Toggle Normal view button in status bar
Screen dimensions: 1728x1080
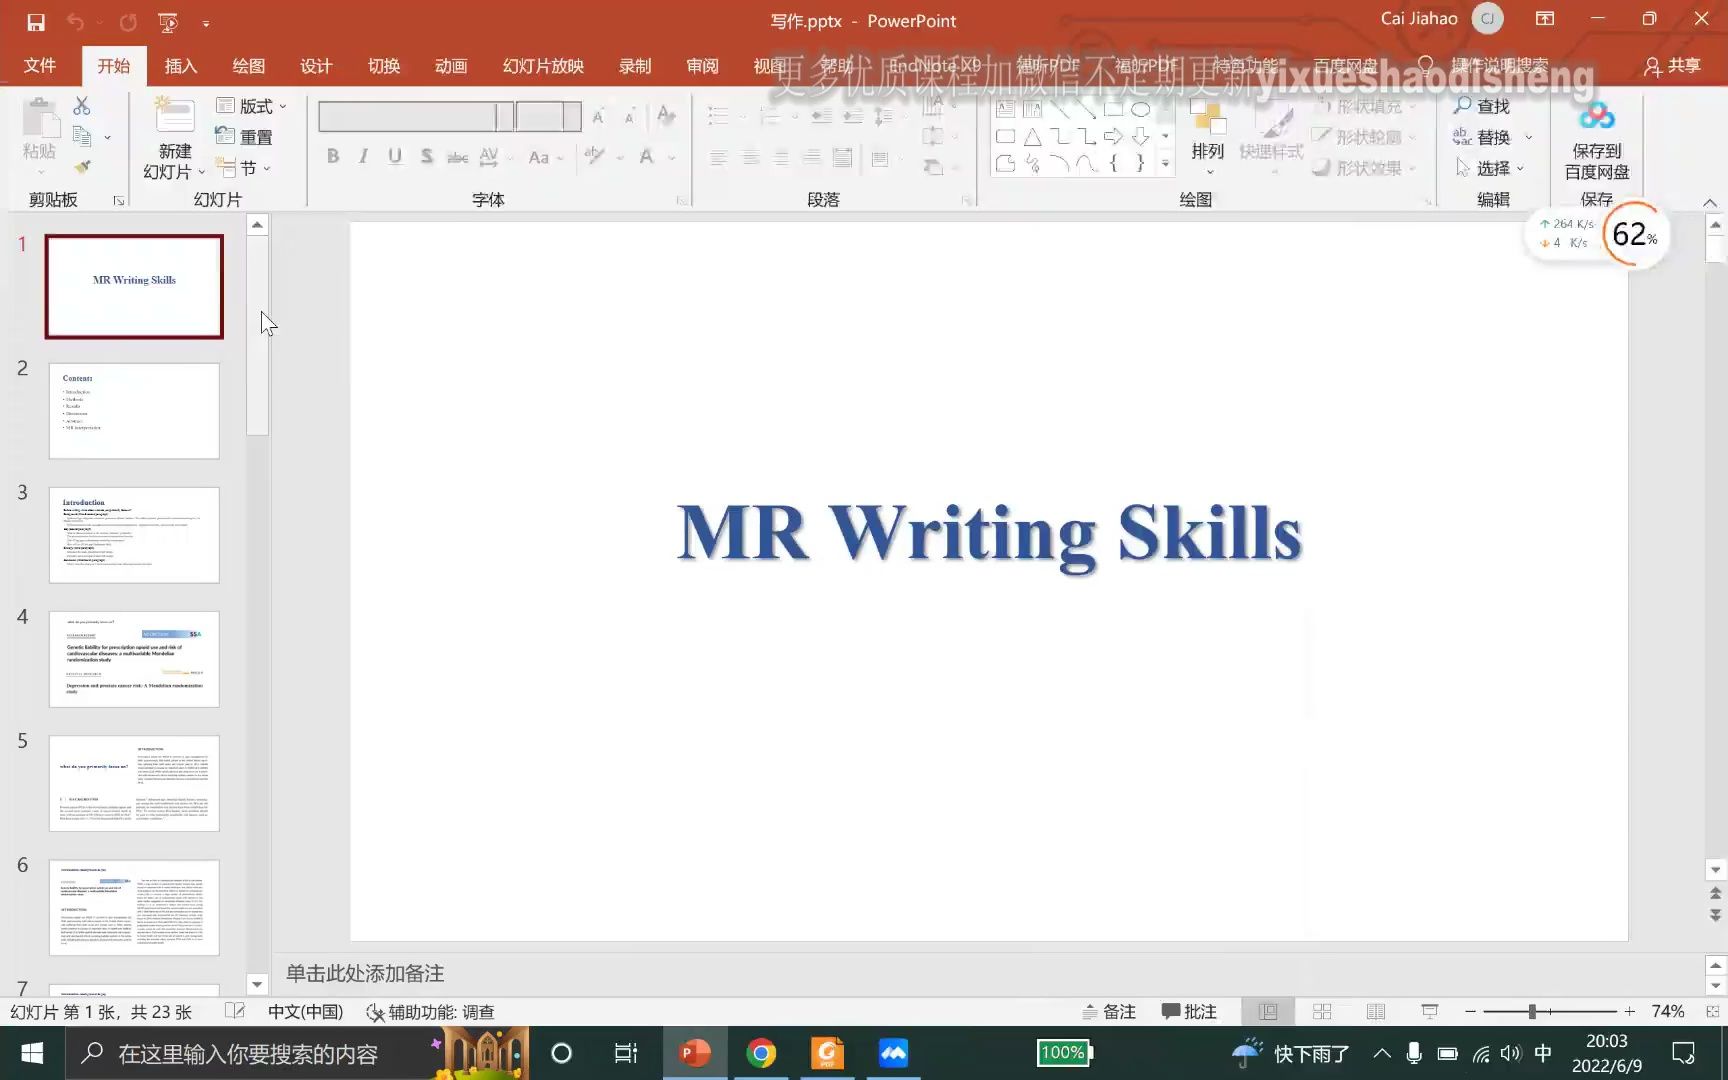coord(1268,1012)
